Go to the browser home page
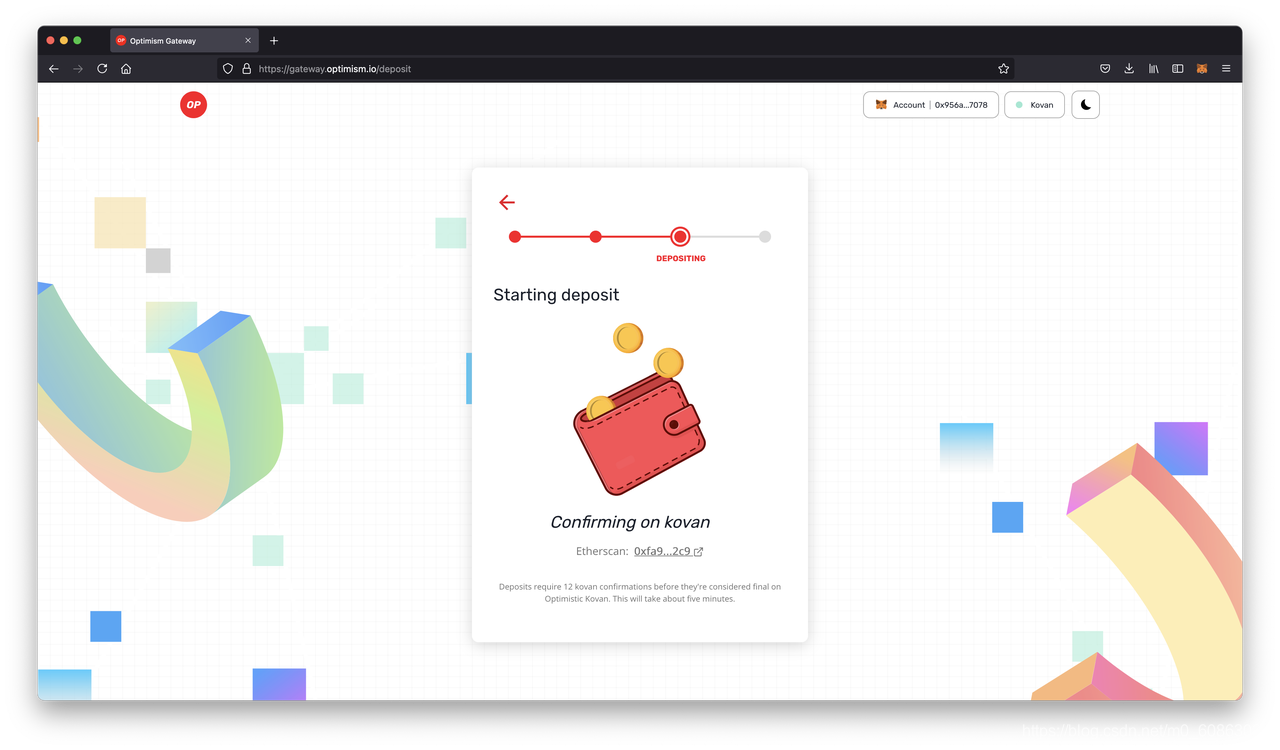Viewport: 1280px width, 750px height. click(x=126, y=69)
